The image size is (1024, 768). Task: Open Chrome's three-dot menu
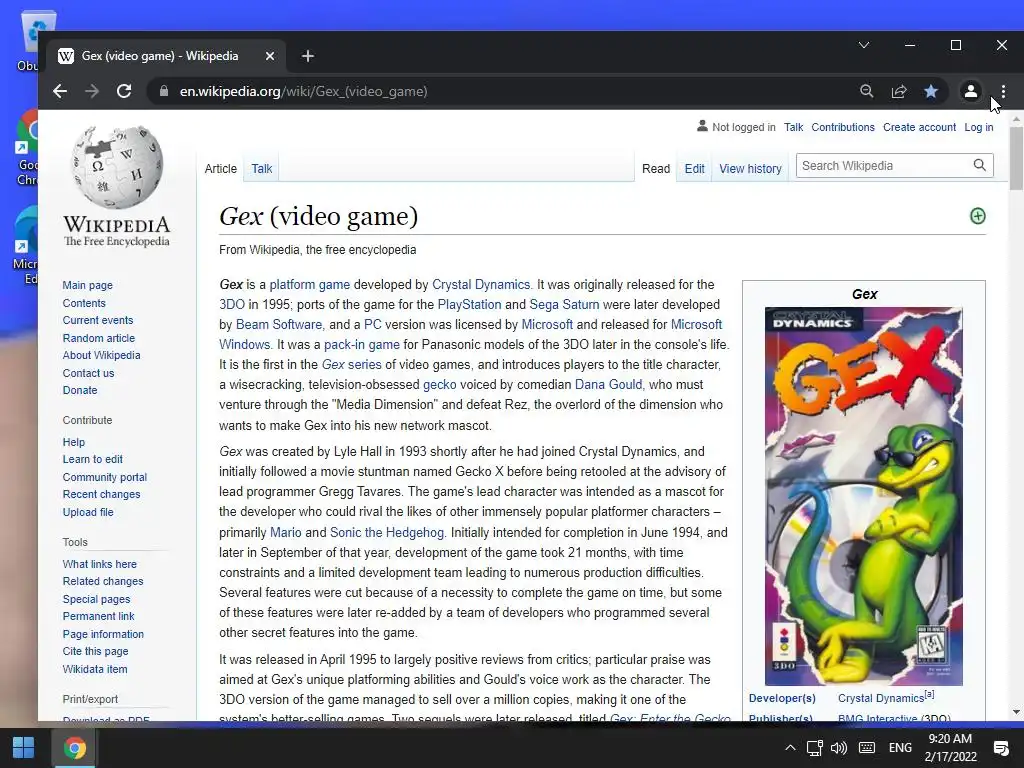click(1004, 91)
